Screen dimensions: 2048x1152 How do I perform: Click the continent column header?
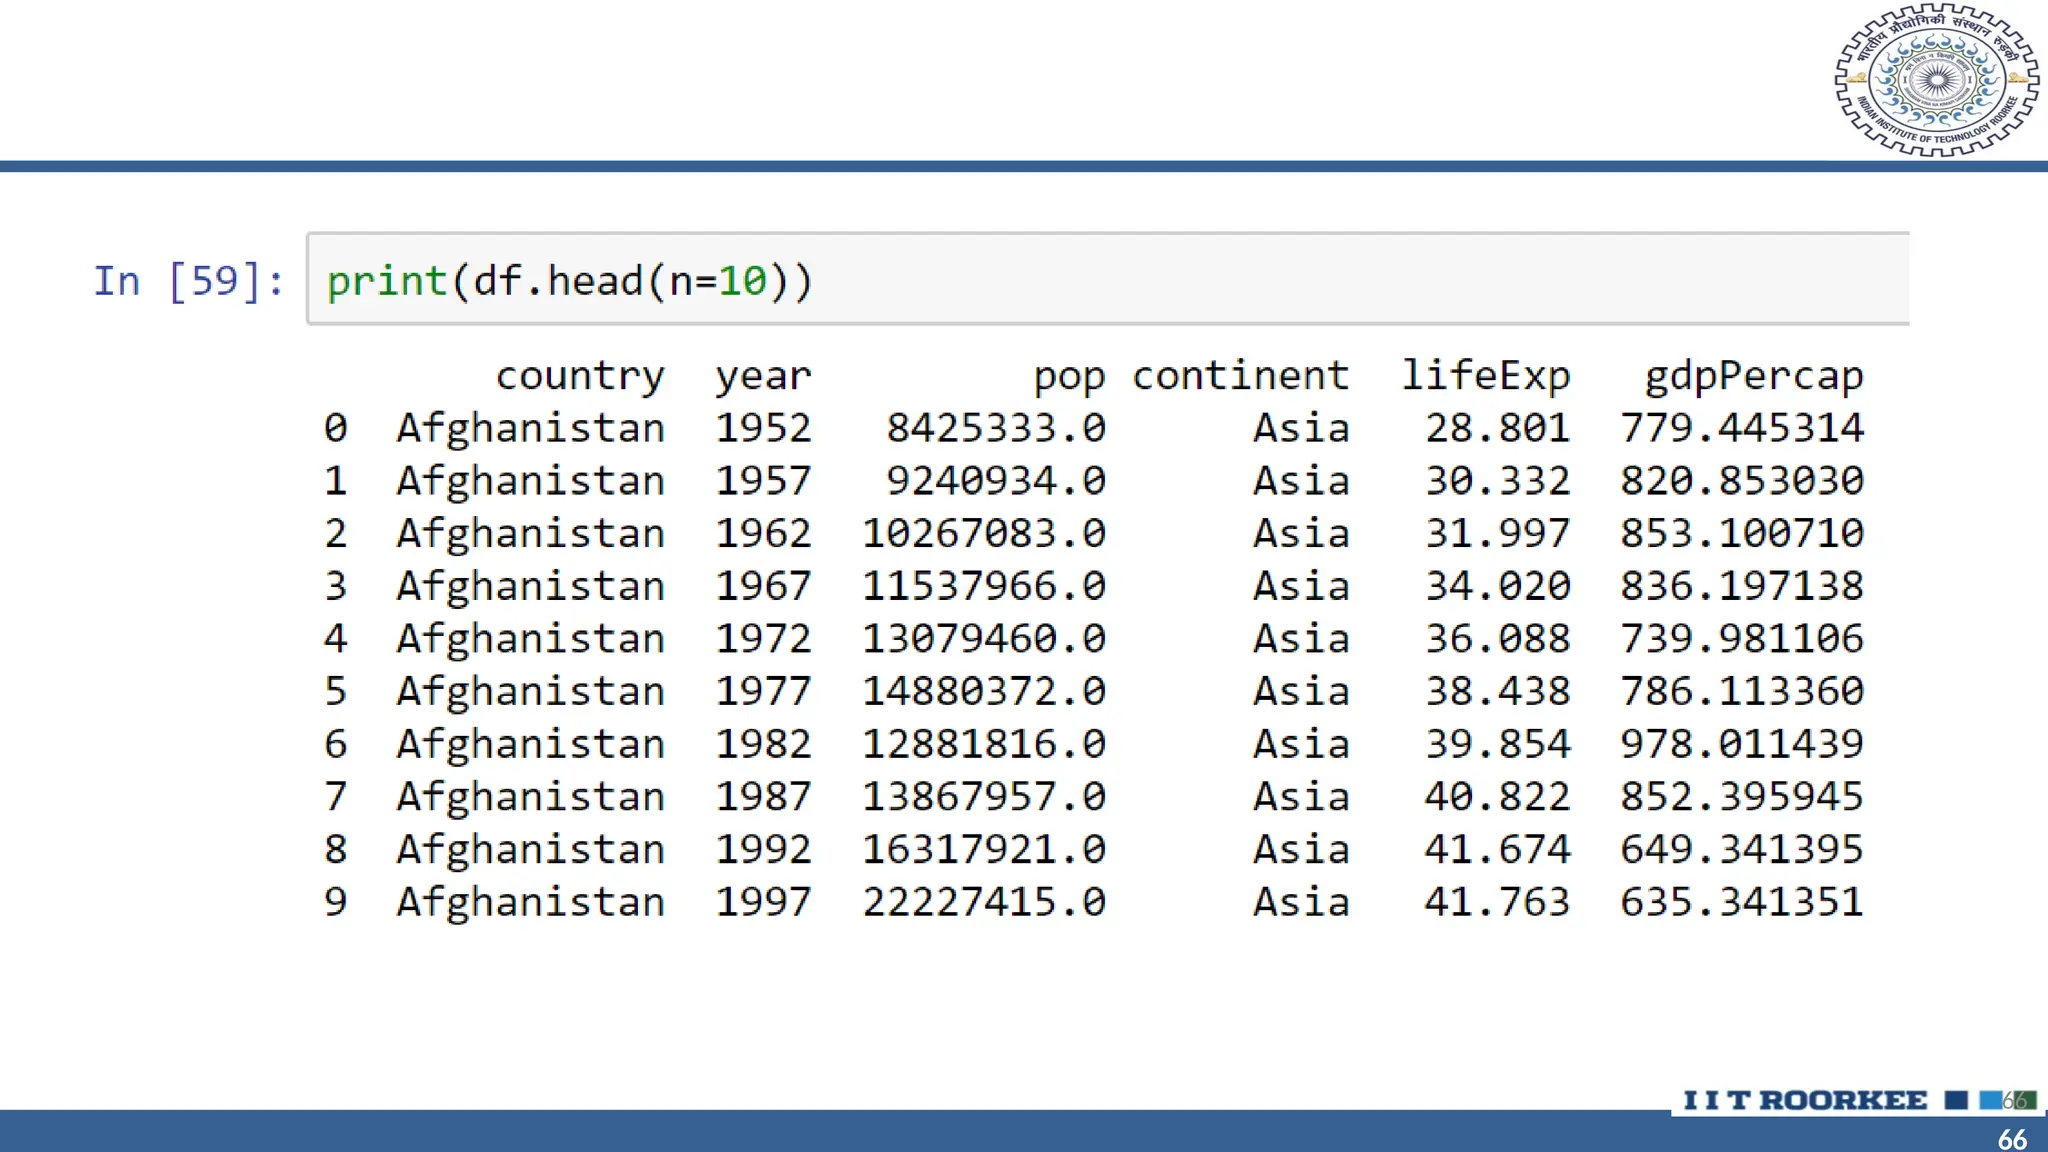tap(1240, 376)
